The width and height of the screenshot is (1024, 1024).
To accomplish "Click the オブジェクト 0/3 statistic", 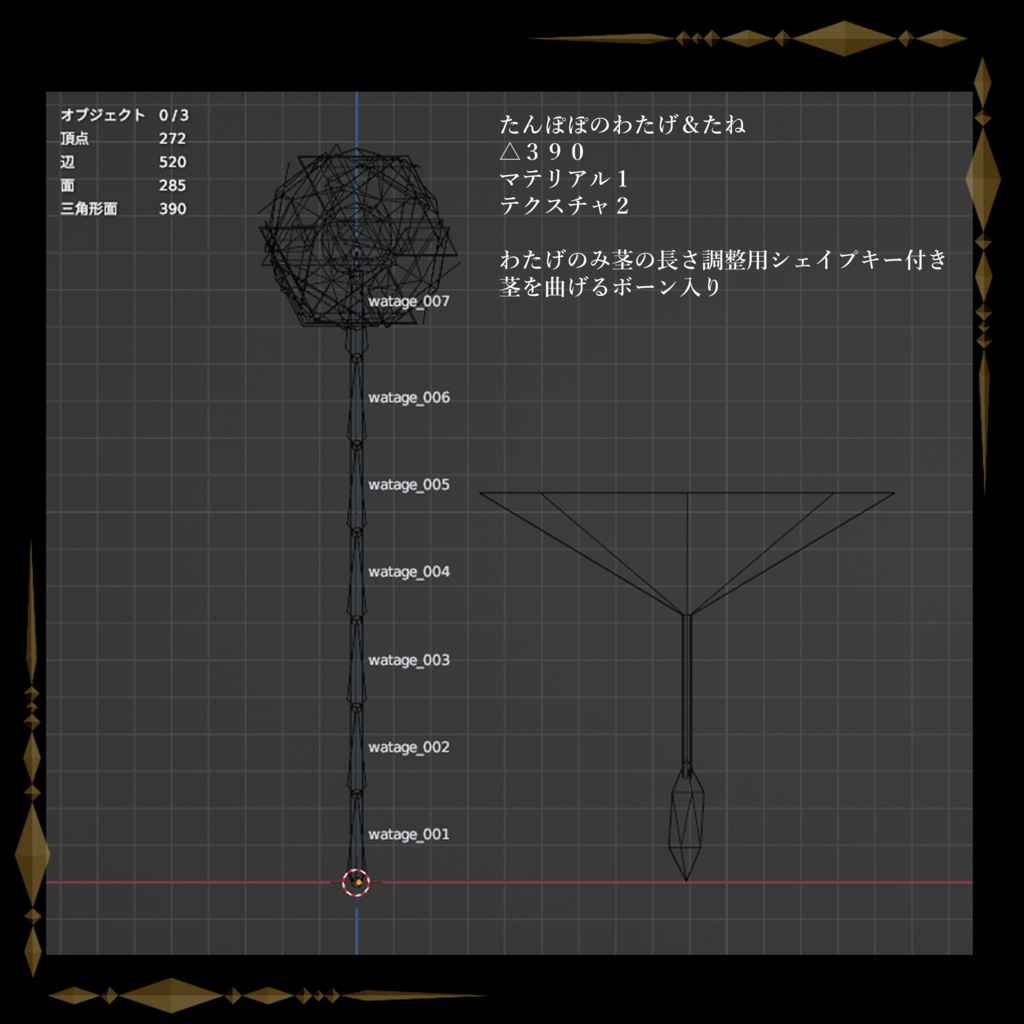I will pos(125,115).
